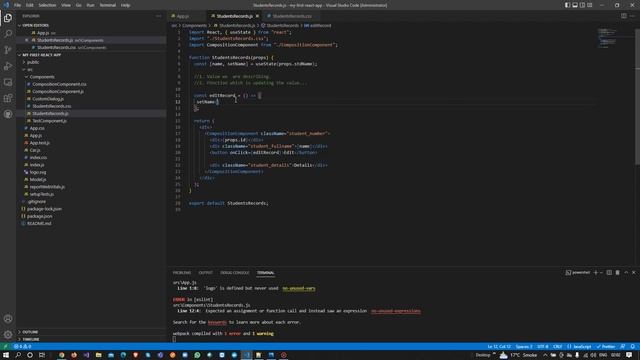Viewport: 640px width, 360px height.
Task: Click the no-unused-vars link in terminal
Action: click(x=299, y=288)
